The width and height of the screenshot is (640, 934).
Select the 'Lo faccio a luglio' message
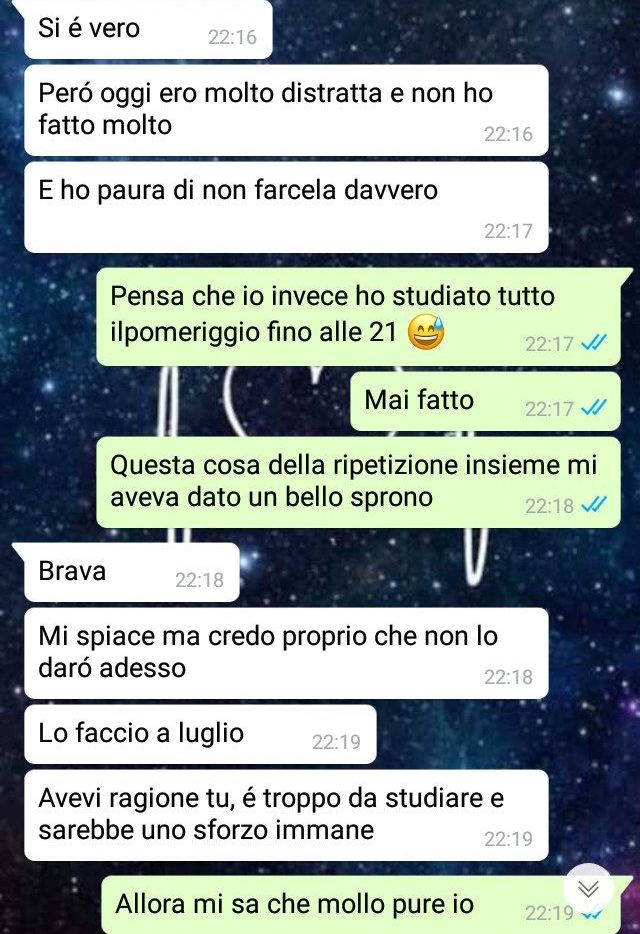click(200, 734)
